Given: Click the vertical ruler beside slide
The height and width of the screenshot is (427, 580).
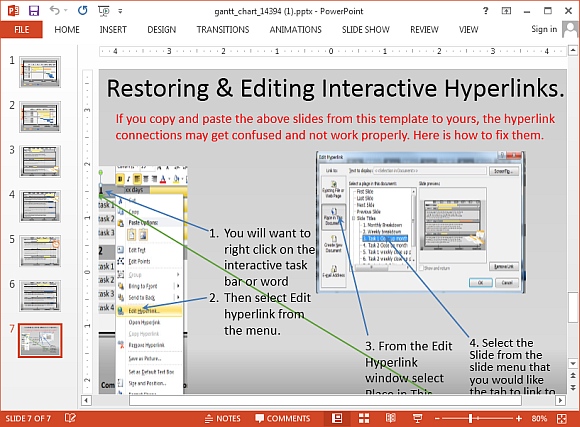Looking at the screenshot, I should pyautogui.click(x=87, y=231).
